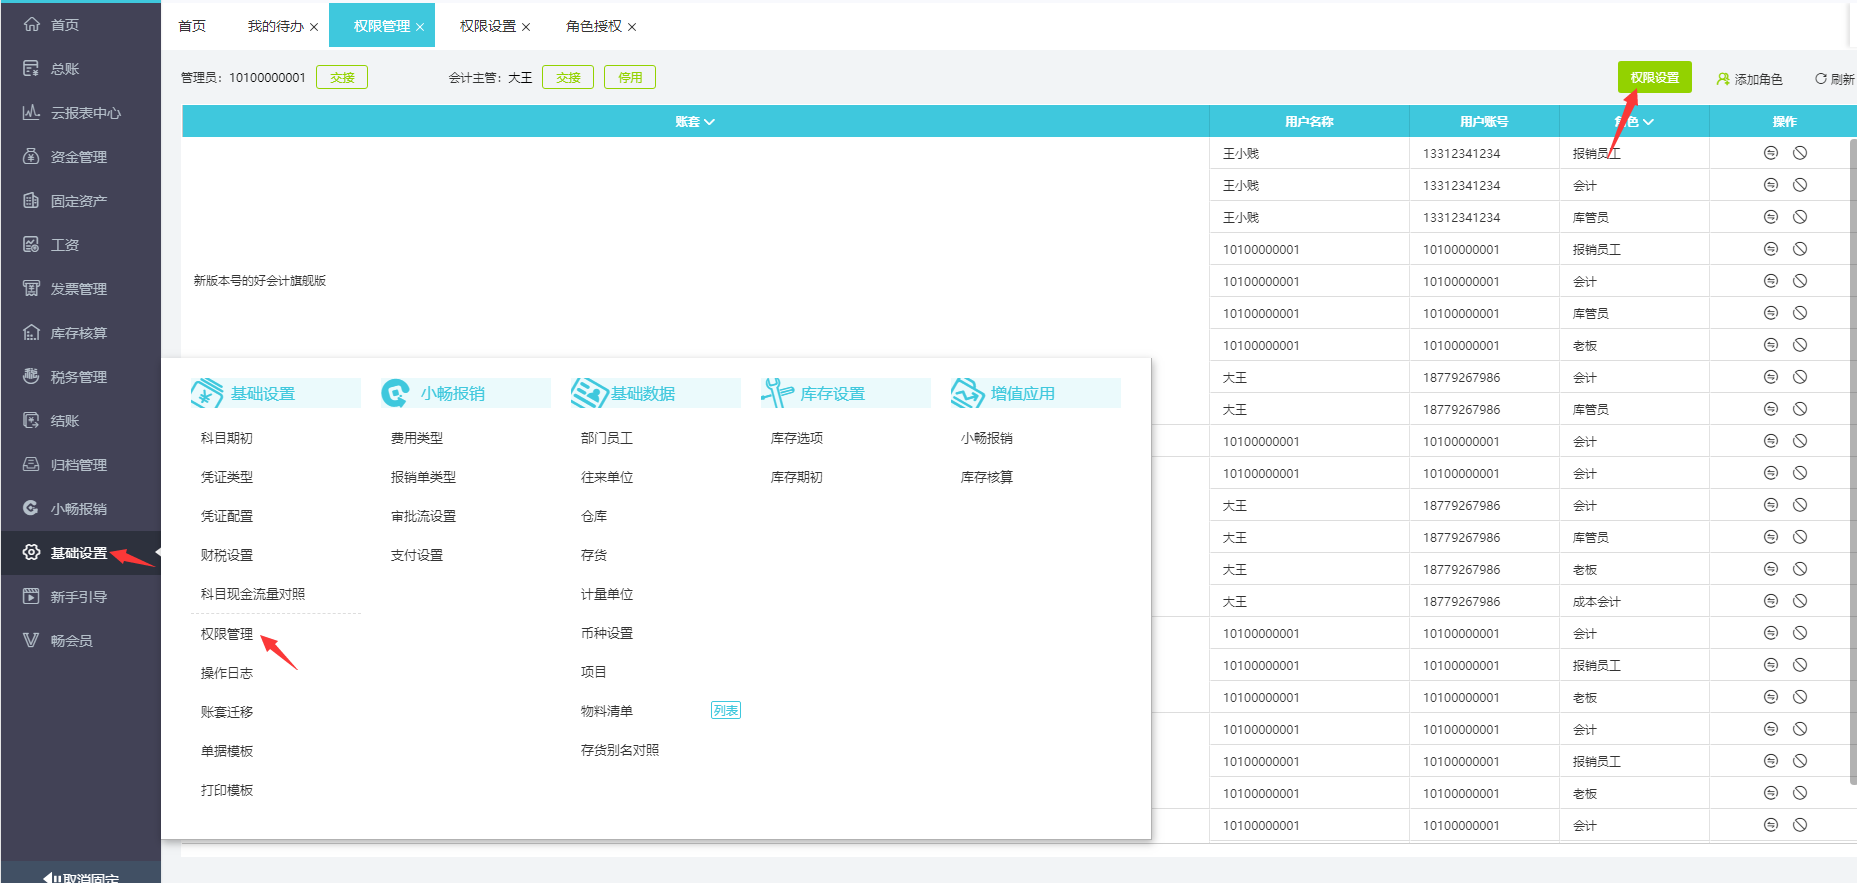This screenshot has height=883, width=1857.
Task: Switch to the 角色授权 tab
Action: pyautogui.click(x=593, y=26)
